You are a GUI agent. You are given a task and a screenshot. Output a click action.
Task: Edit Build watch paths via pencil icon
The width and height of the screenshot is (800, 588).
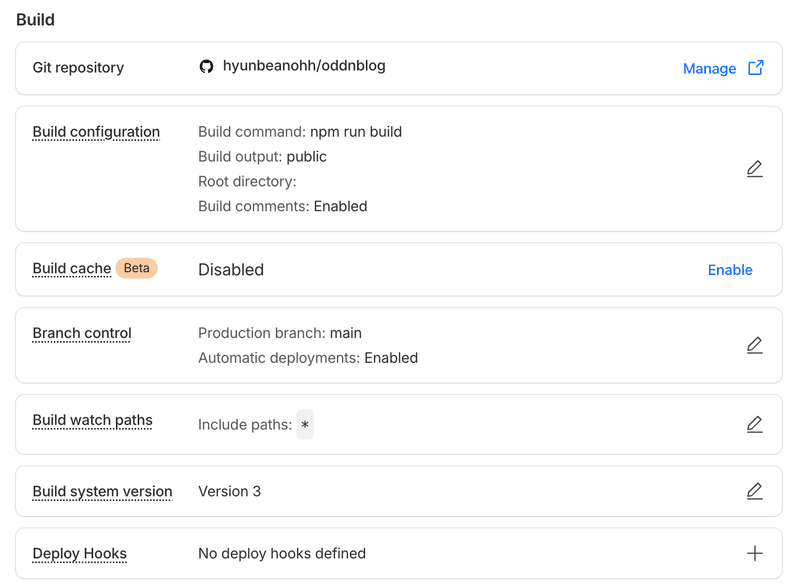(755, 425)
